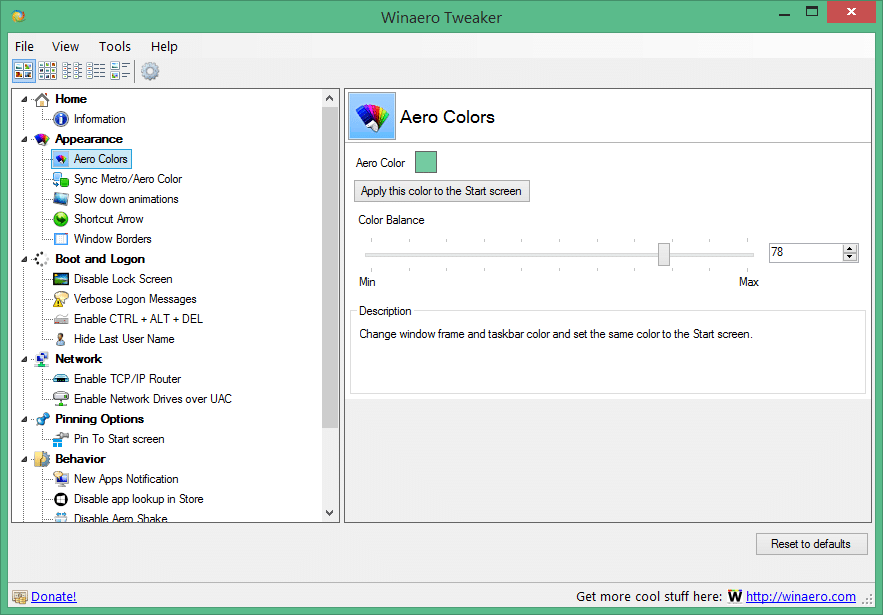This screenshot has height=615, width=883.
Task: Click the Color Balance slider thumb
Action: tap(664, 255)
